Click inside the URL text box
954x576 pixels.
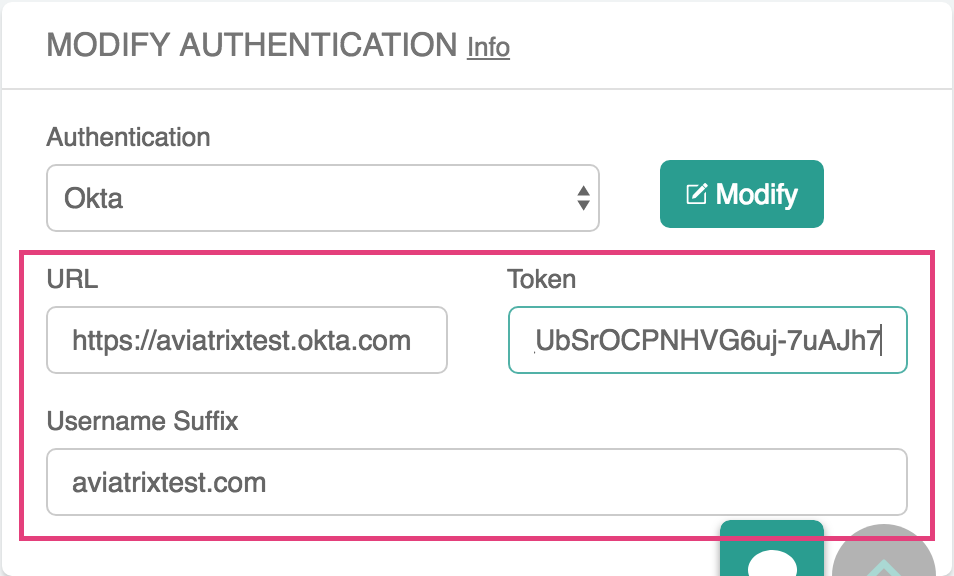tap(246, 341)
